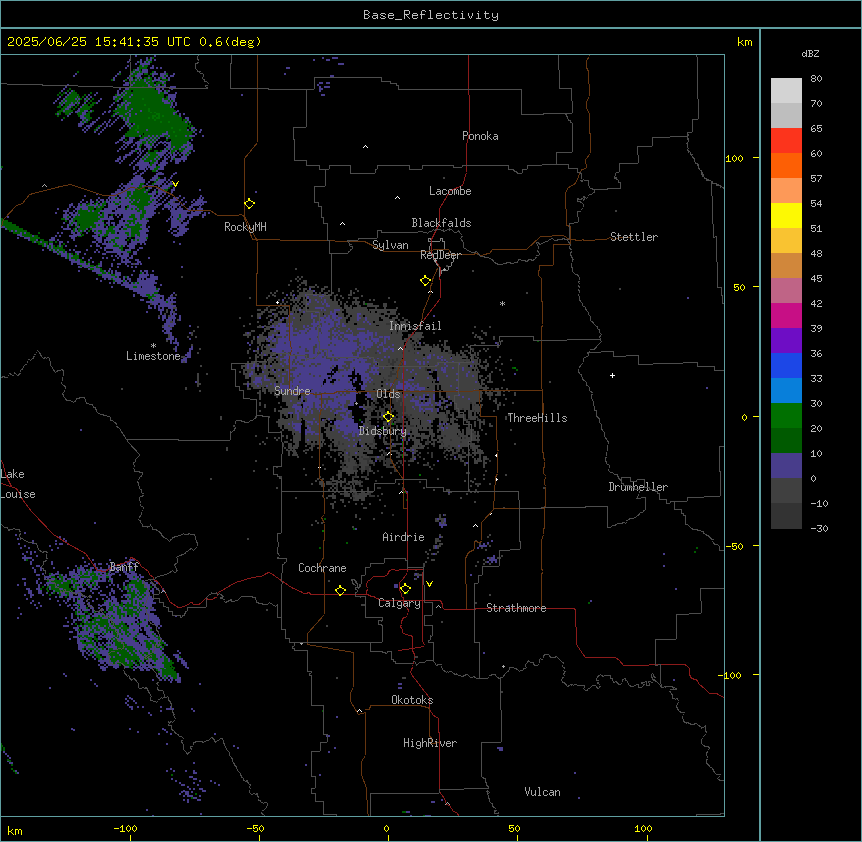Click the asterisk marker east of Innisfail
This screenshot has width=862, height=842.
pos(502,304)
